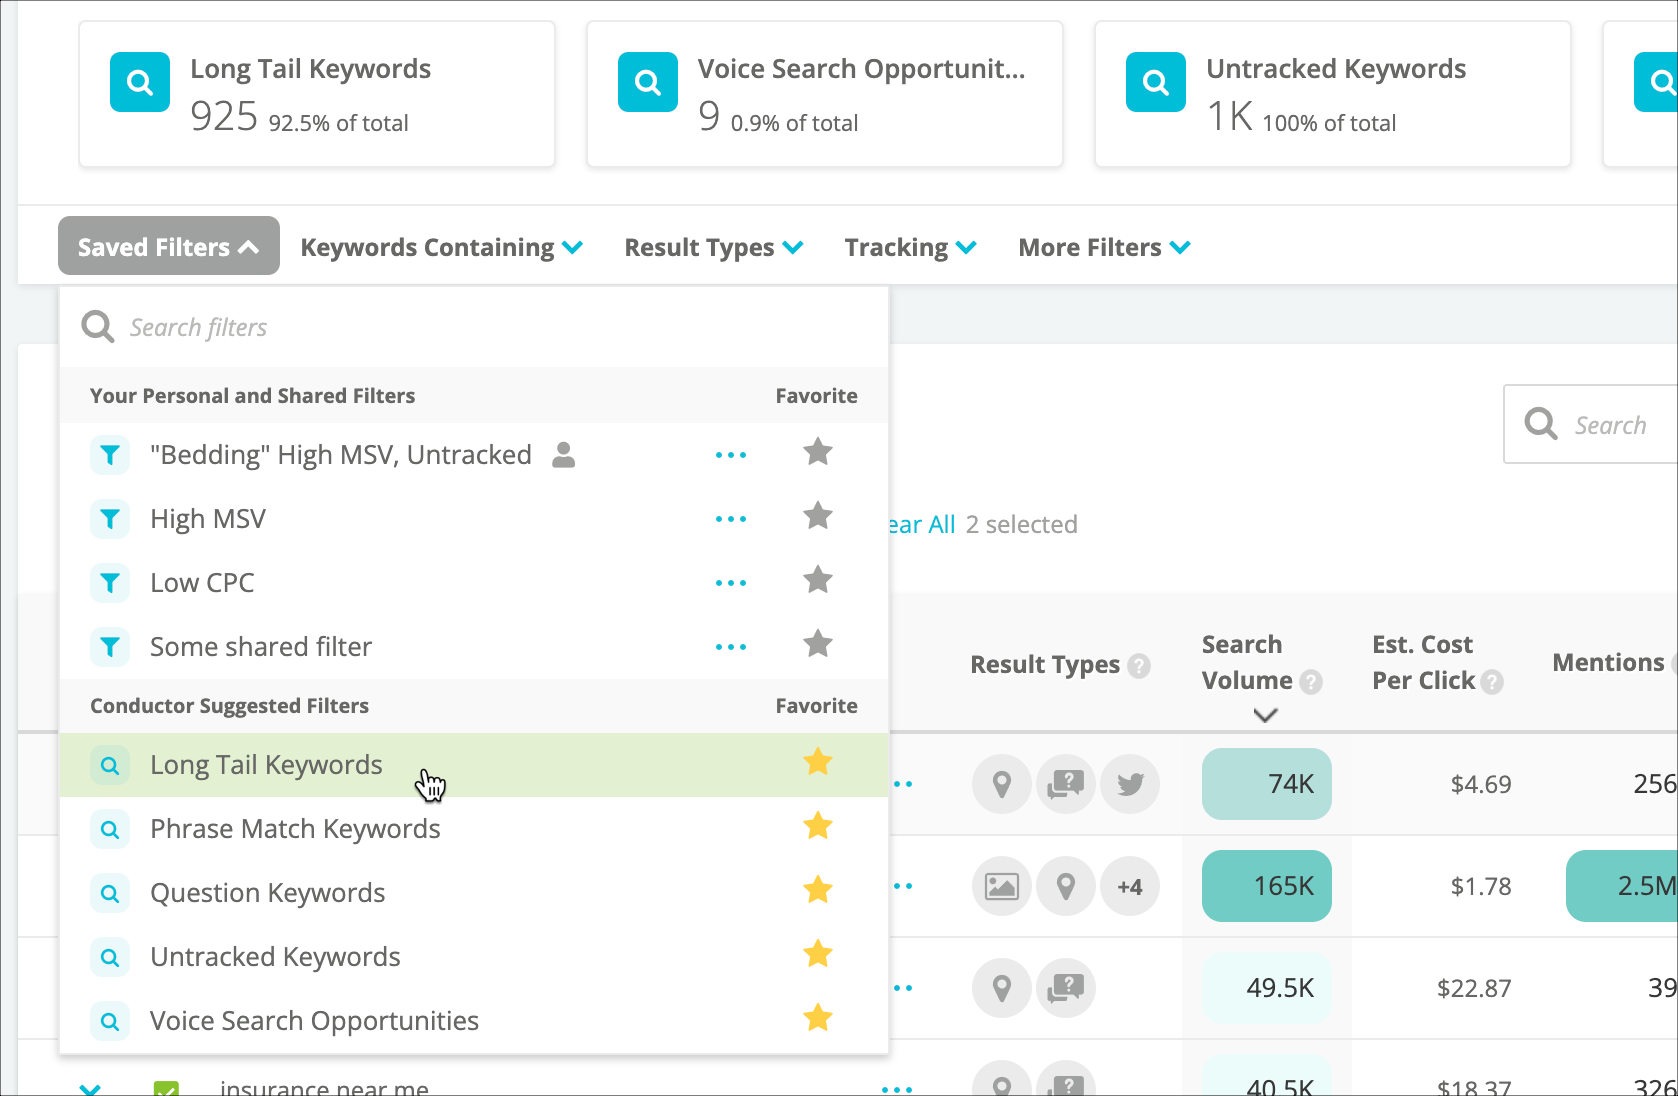Click the funnel icon beside Some shared filter
The image size is (1678, 1096).
point(110,647)
